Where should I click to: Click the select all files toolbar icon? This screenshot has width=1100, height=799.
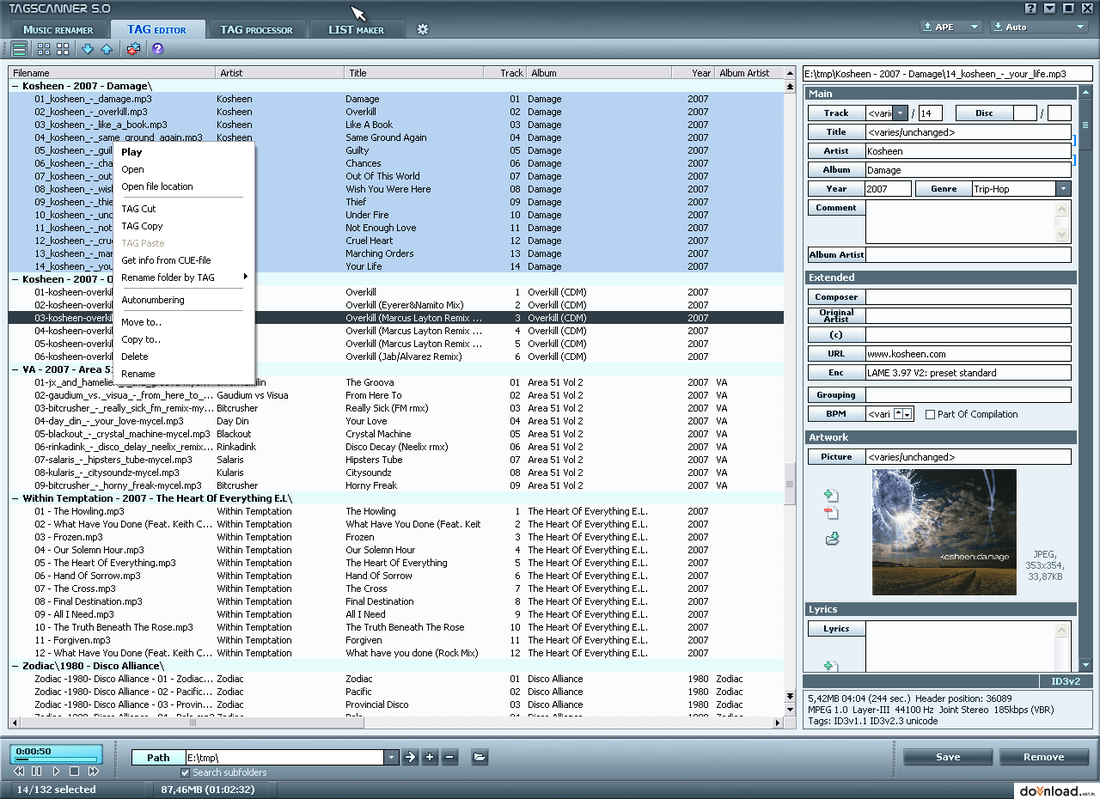(43, 49)
